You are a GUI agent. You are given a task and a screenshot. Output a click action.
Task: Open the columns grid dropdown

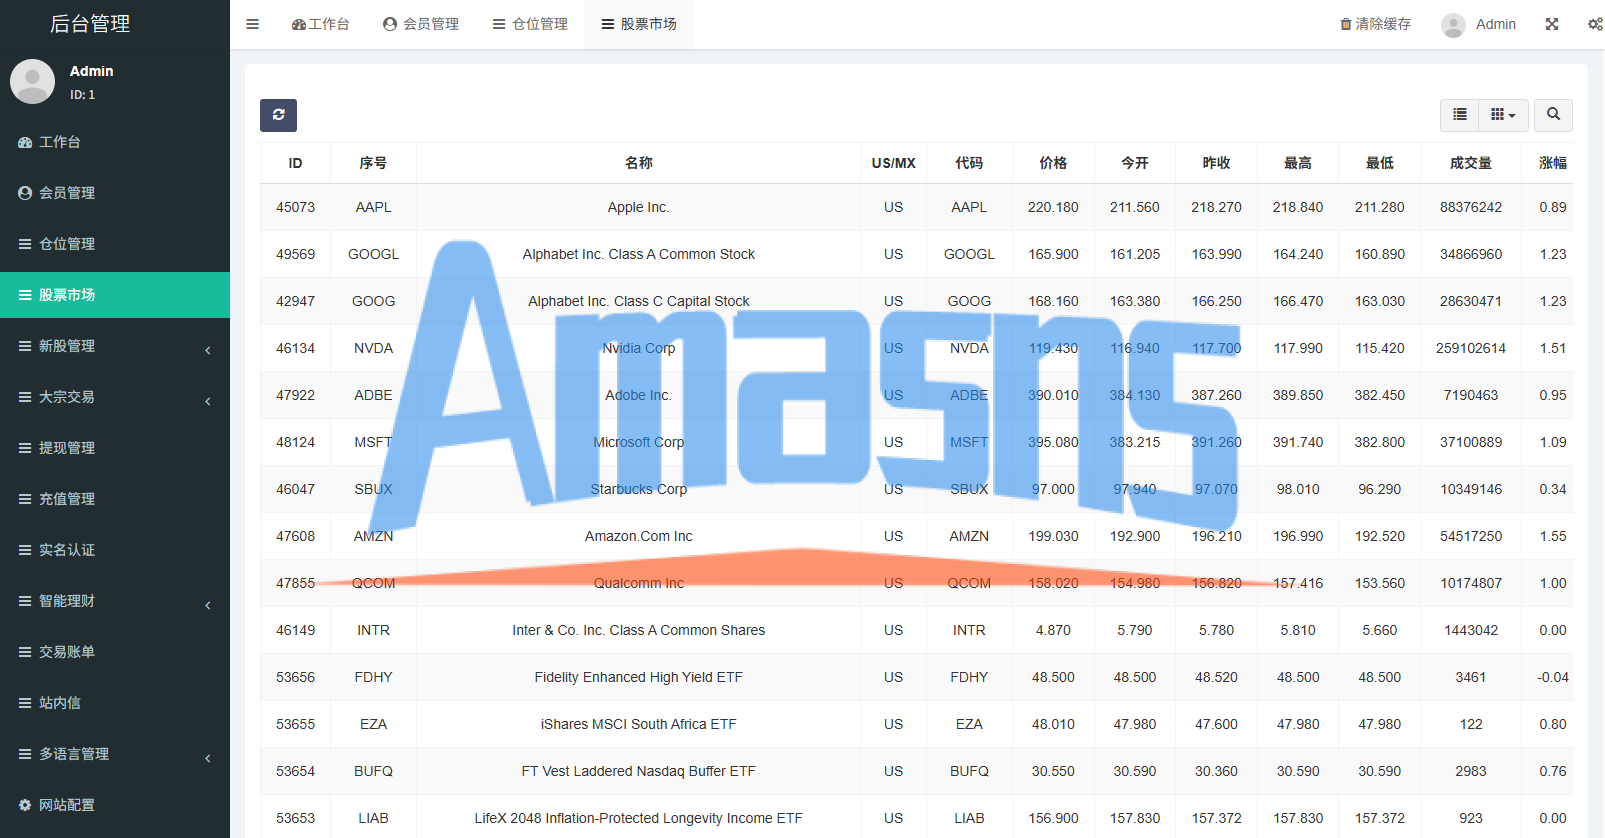click(1503, 115)
